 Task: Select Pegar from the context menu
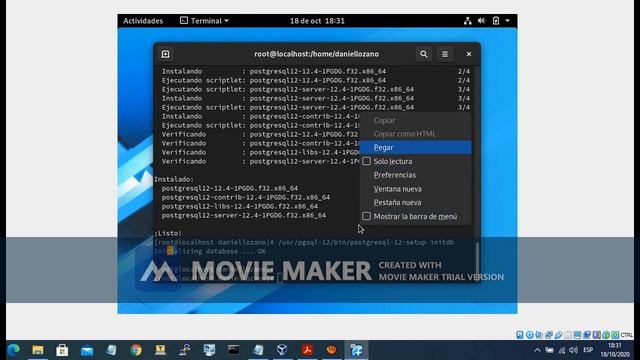click(x=416, y=147)
